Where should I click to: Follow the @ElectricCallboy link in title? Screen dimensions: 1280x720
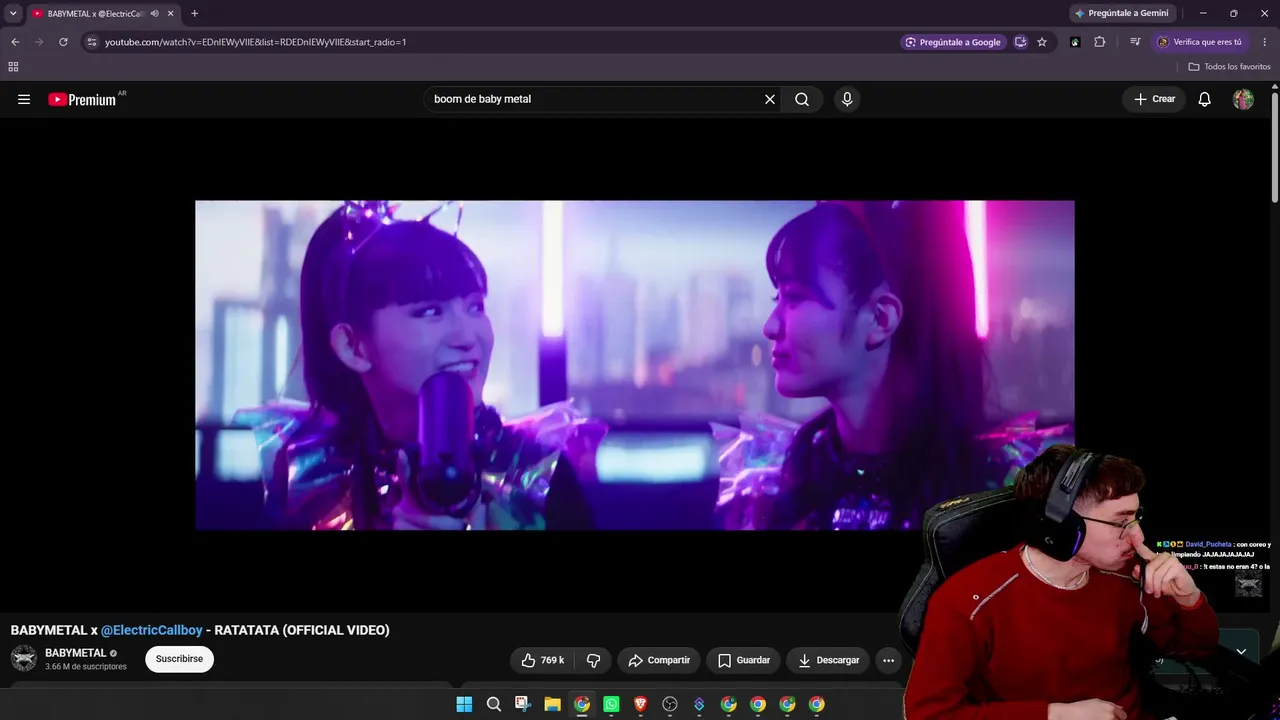click(x=152, y=630)
